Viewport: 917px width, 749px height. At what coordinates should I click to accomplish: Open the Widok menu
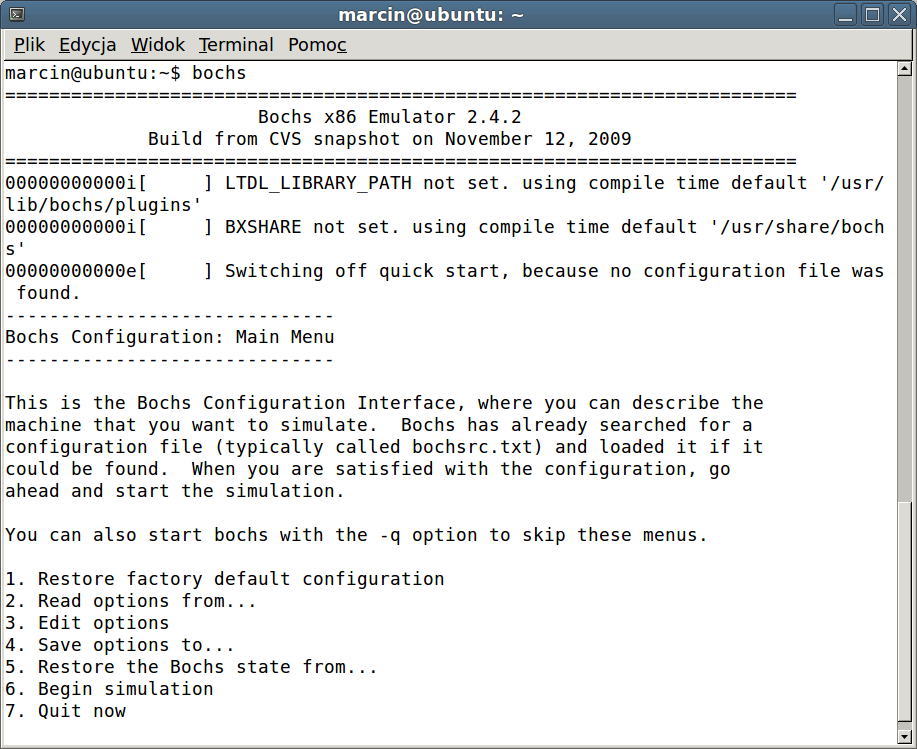(x=158, y=45)
